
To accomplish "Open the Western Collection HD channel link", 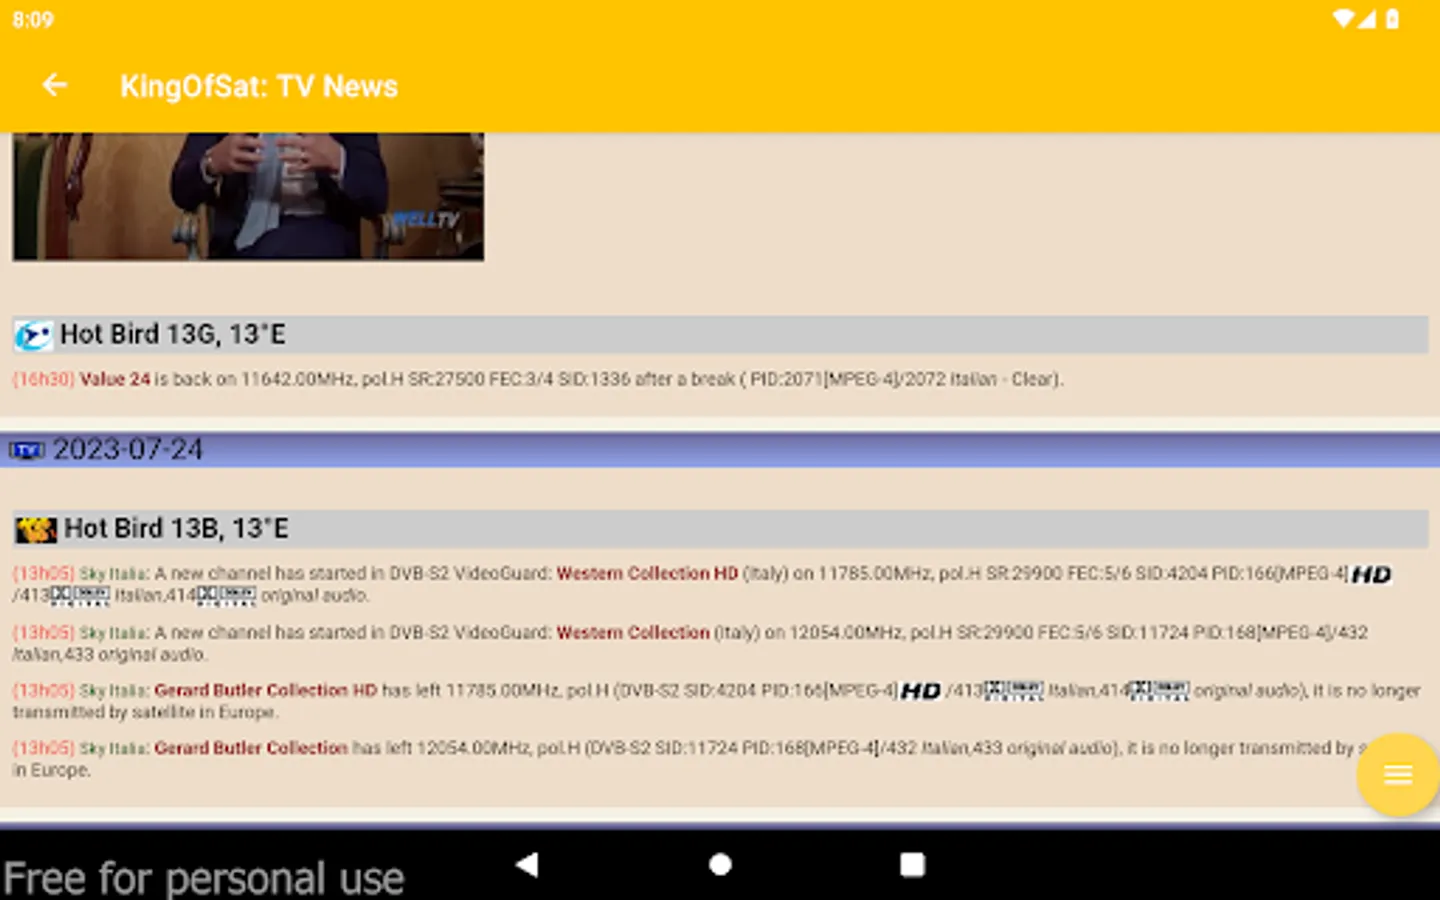I will [647, 573].
